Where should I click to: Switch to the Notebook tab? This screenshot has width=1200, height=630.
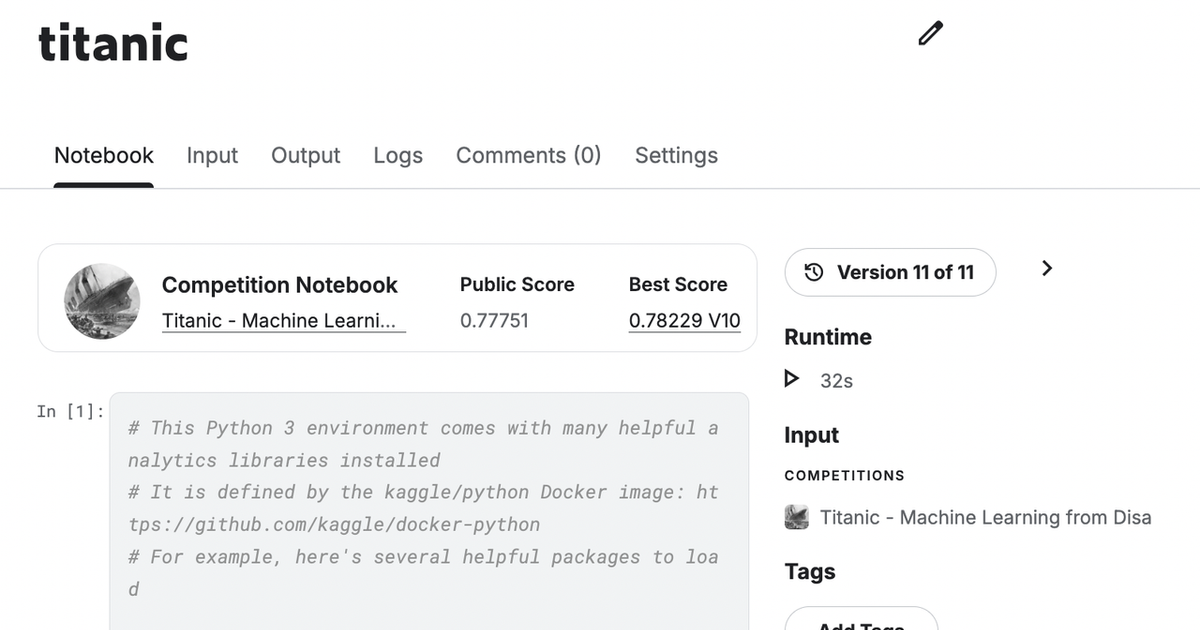point(104,156)
